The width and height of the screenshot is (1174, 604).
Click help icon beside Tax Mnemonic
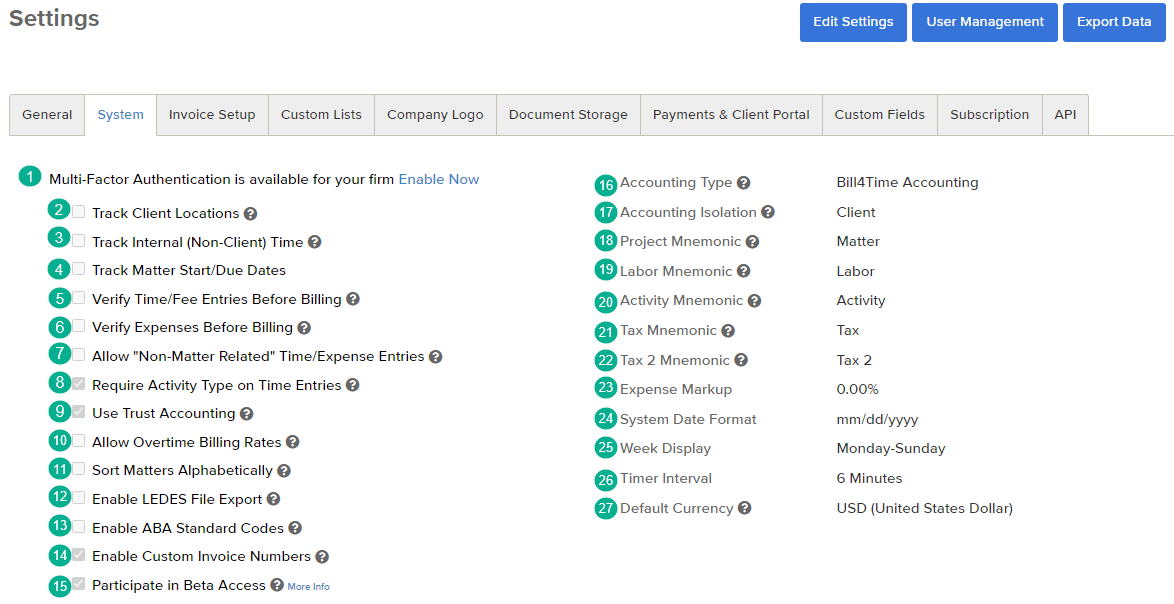729,331
